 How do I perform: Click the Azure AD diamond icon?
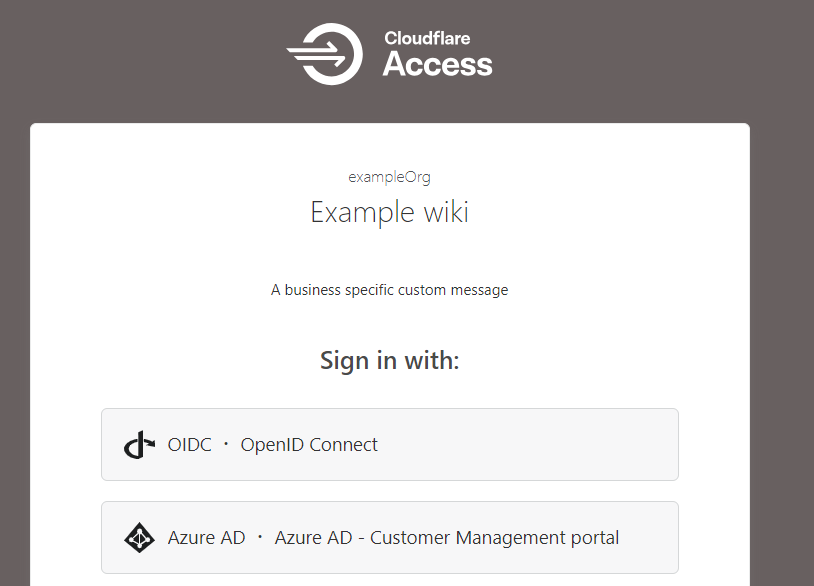click(x=140, y=538)
